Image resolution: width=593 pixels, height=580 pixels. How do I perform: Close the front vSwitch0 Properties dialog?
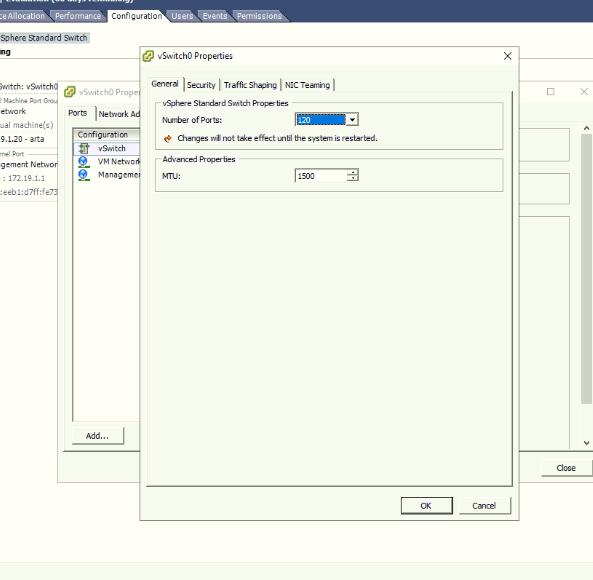508,56
